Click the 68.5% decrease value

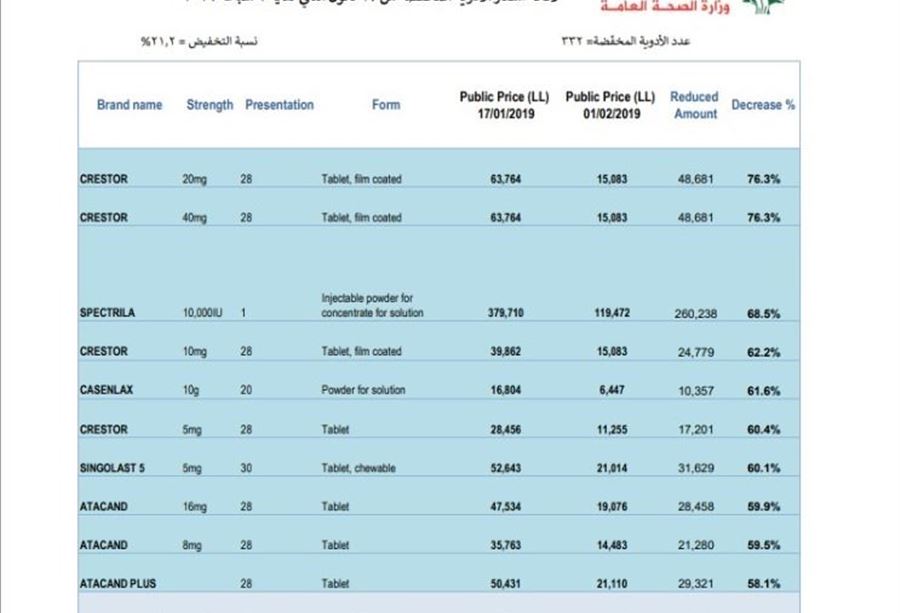[763, 313]
